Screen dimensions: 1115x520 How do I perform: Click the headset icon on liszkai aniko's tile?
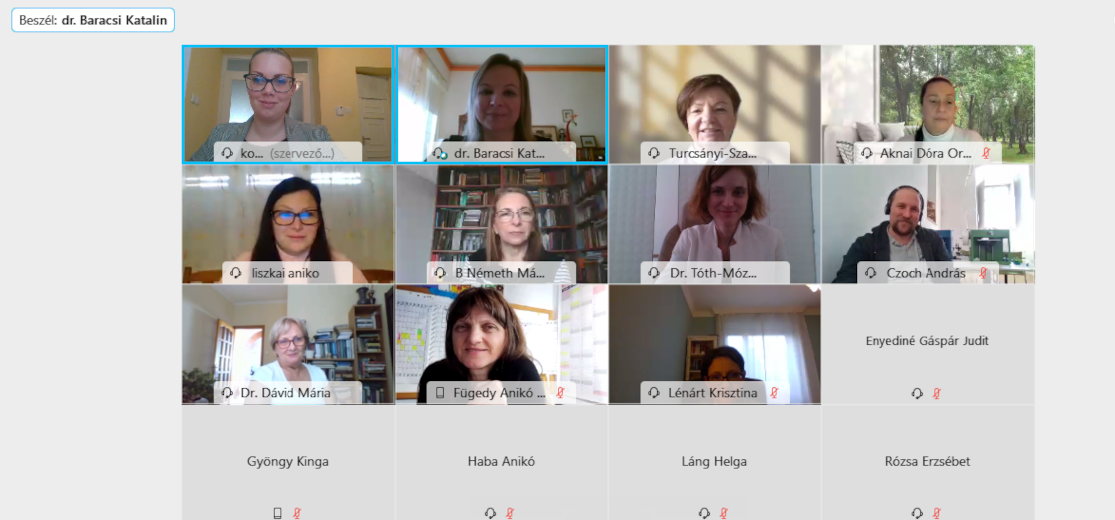coord(236,272)
